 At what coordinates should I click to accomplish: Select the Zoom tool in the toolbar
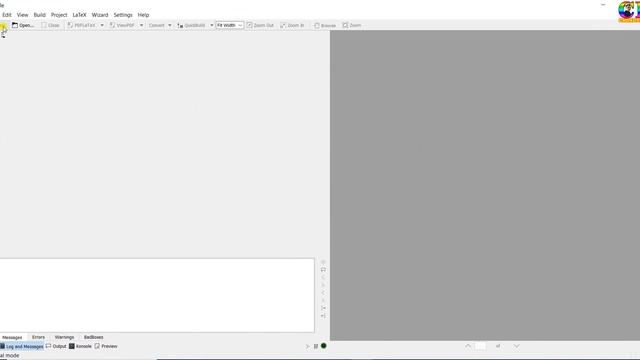click(352, 25)
